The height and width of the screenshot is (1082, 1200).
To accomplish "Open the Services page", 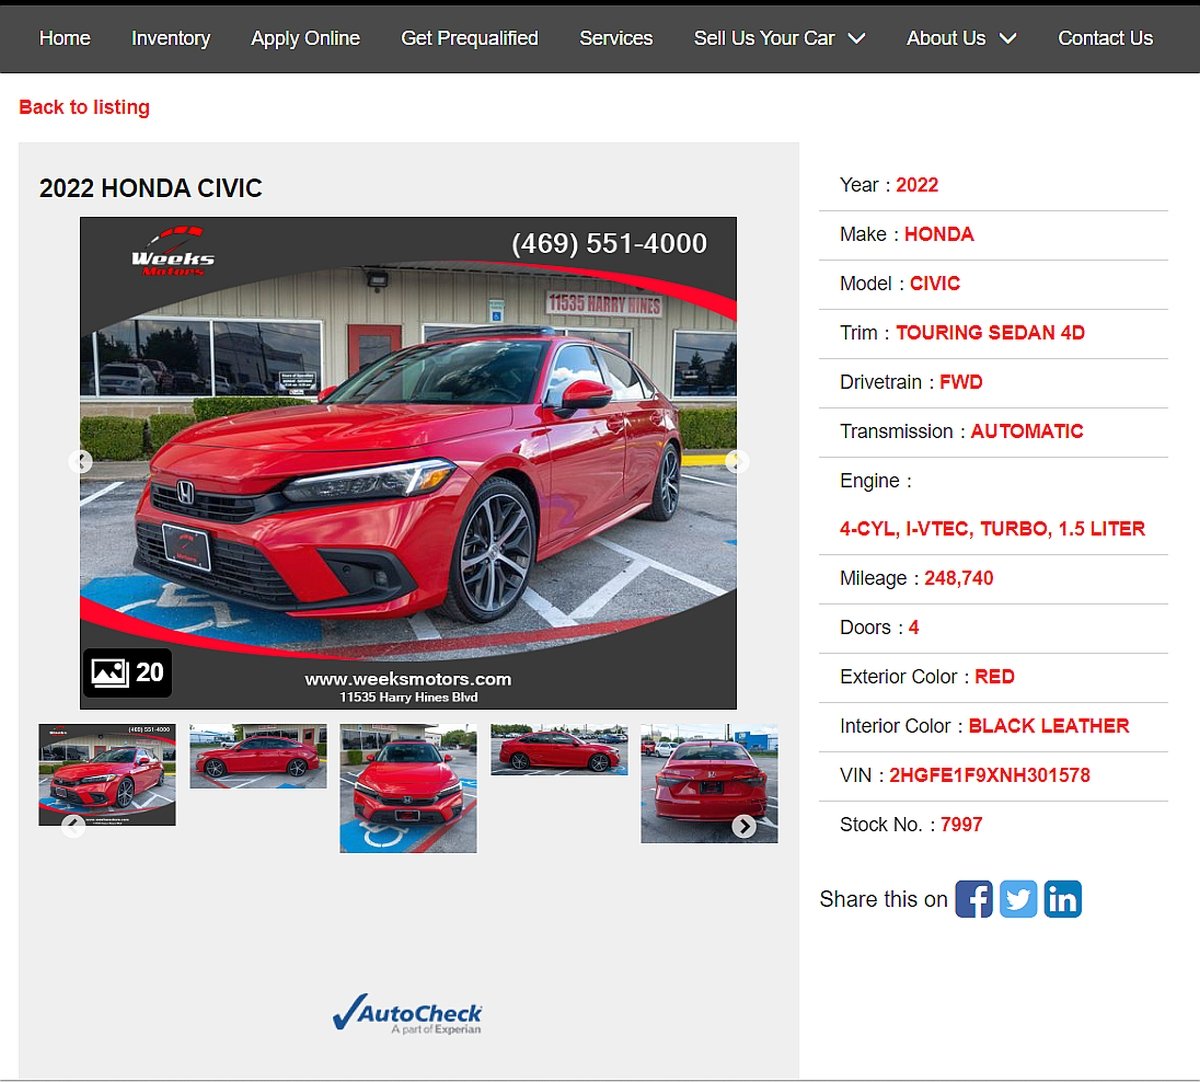I will tap(616, 38).
